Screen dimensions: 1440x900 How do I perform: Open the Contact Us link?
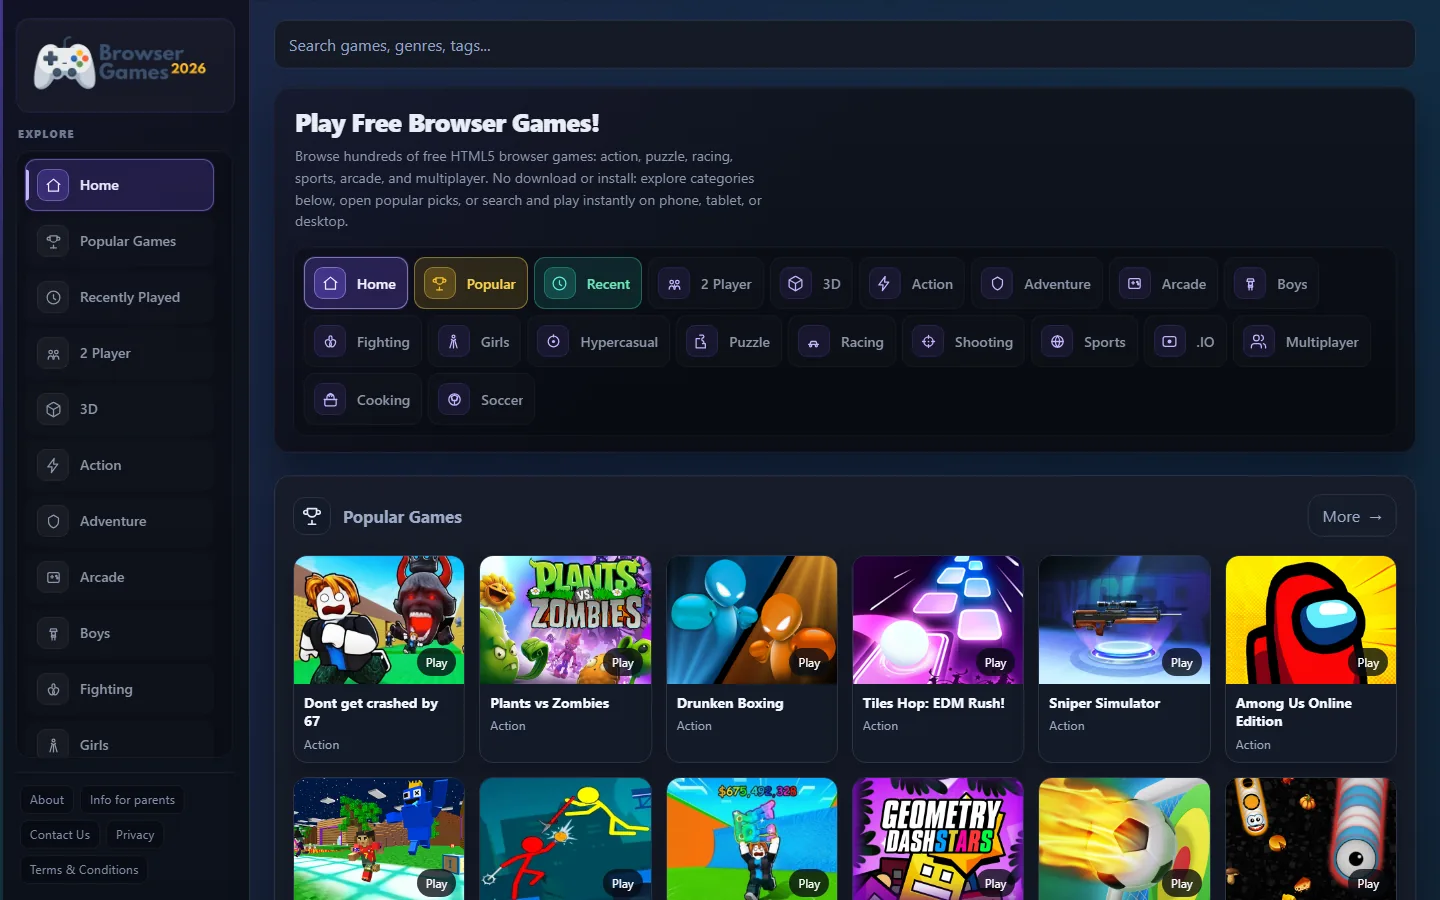(x=60, y=835)
